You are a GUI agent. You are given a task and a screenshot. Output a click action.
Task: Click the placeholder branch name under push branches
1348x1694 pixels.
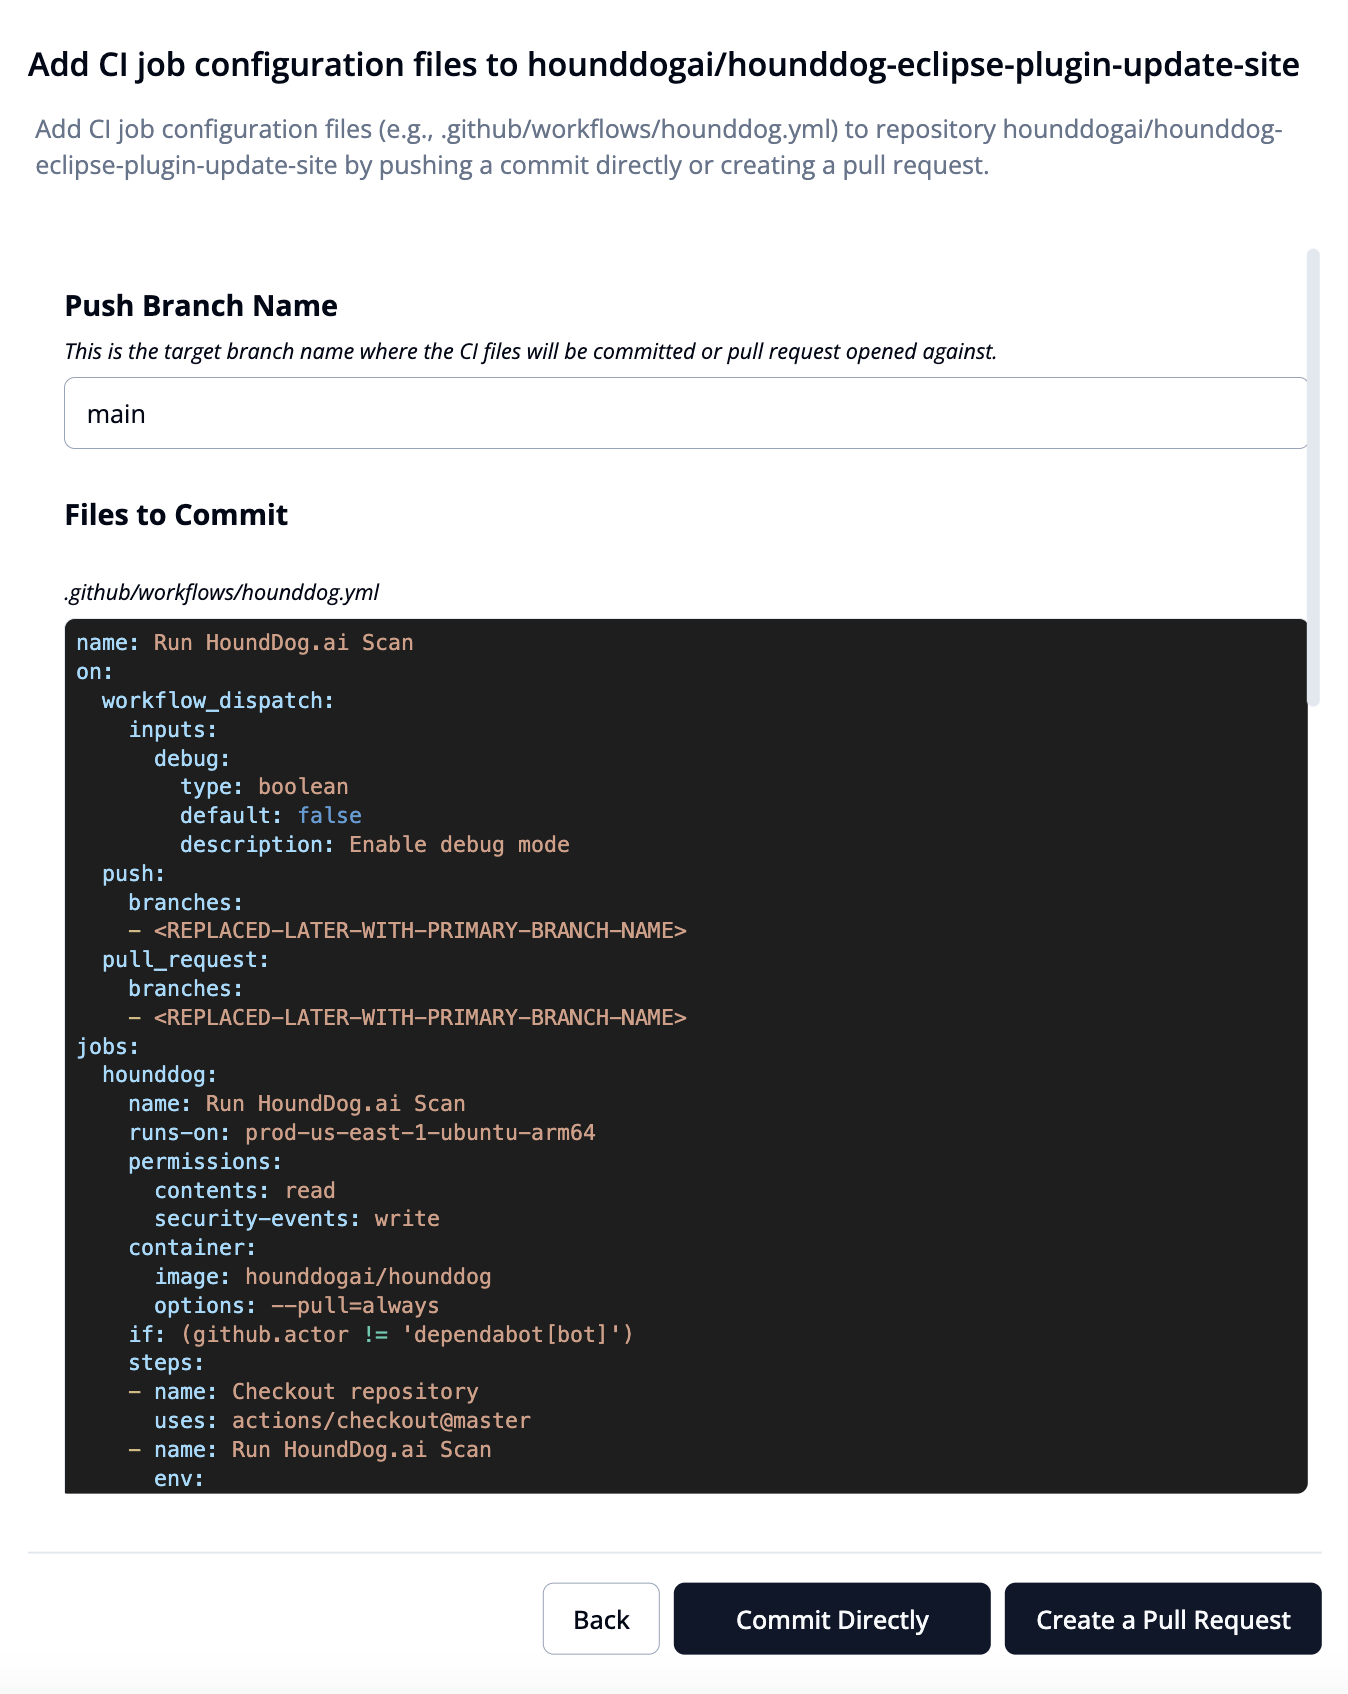coord(420,930)
